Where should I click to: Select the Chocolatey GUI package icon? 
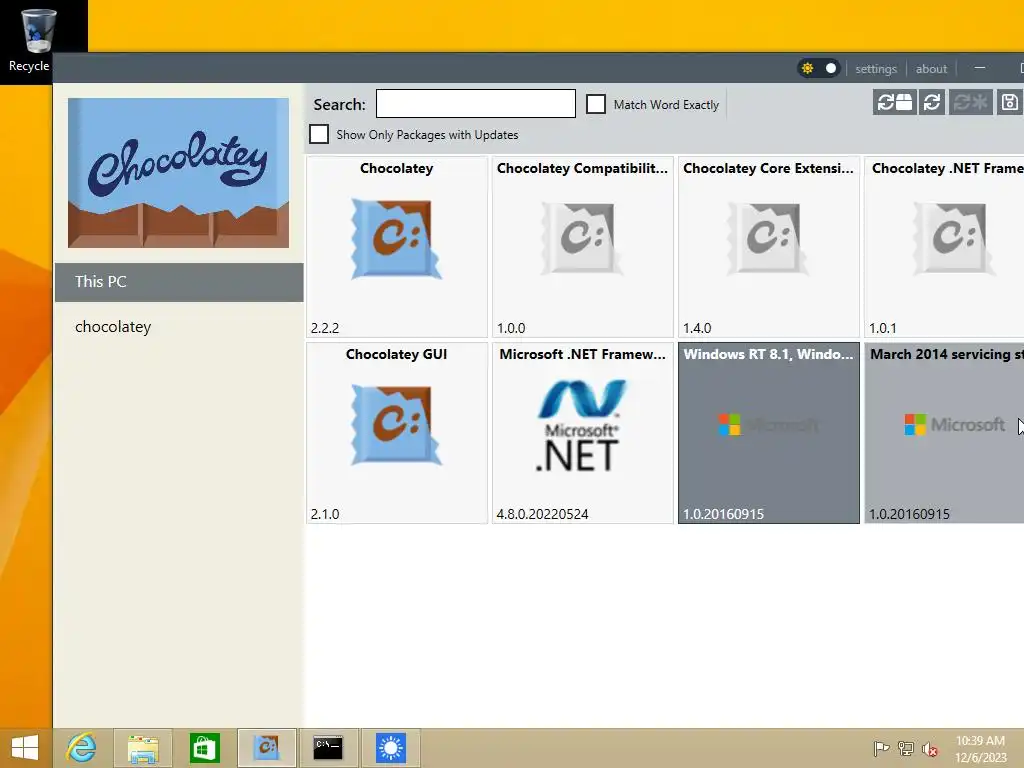click(x=396, y=425)
